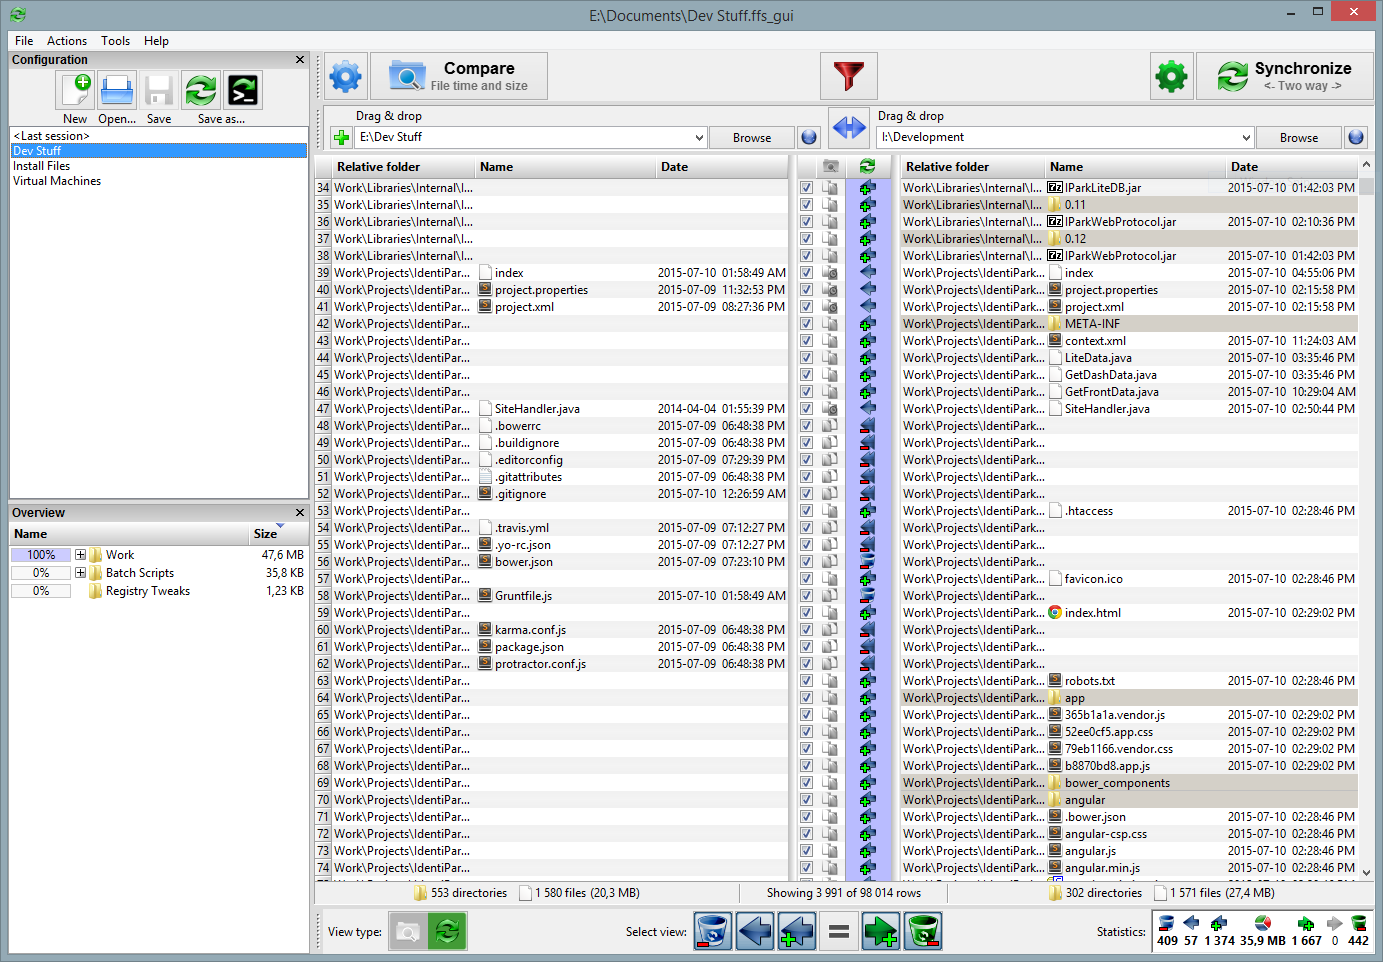Screen dimensions: 1383x962
Task: Click the sync direction arrow in row 39
Action: [867, 272]
